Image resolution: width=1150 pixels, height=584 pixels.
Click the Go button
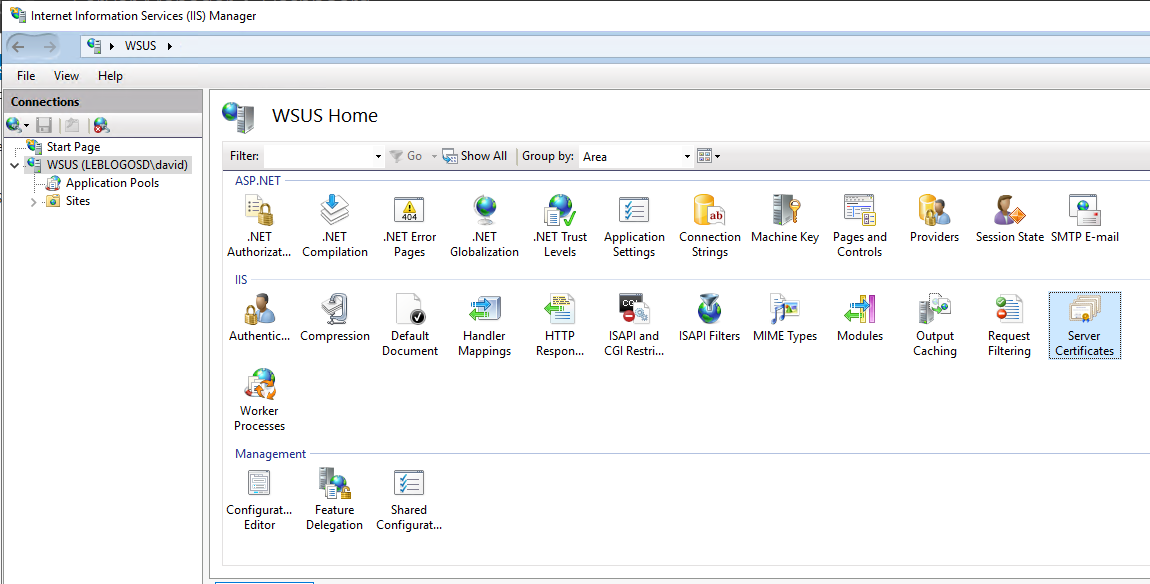click(x=409, y=156)
